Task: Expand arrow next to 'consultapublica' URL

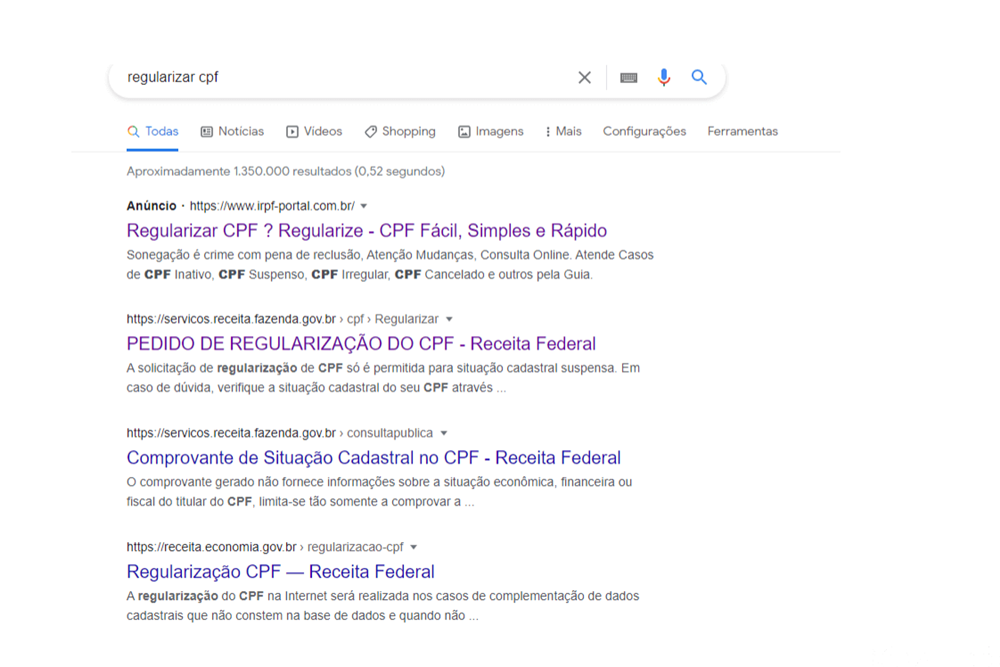Action: click(x=444, y=433)
